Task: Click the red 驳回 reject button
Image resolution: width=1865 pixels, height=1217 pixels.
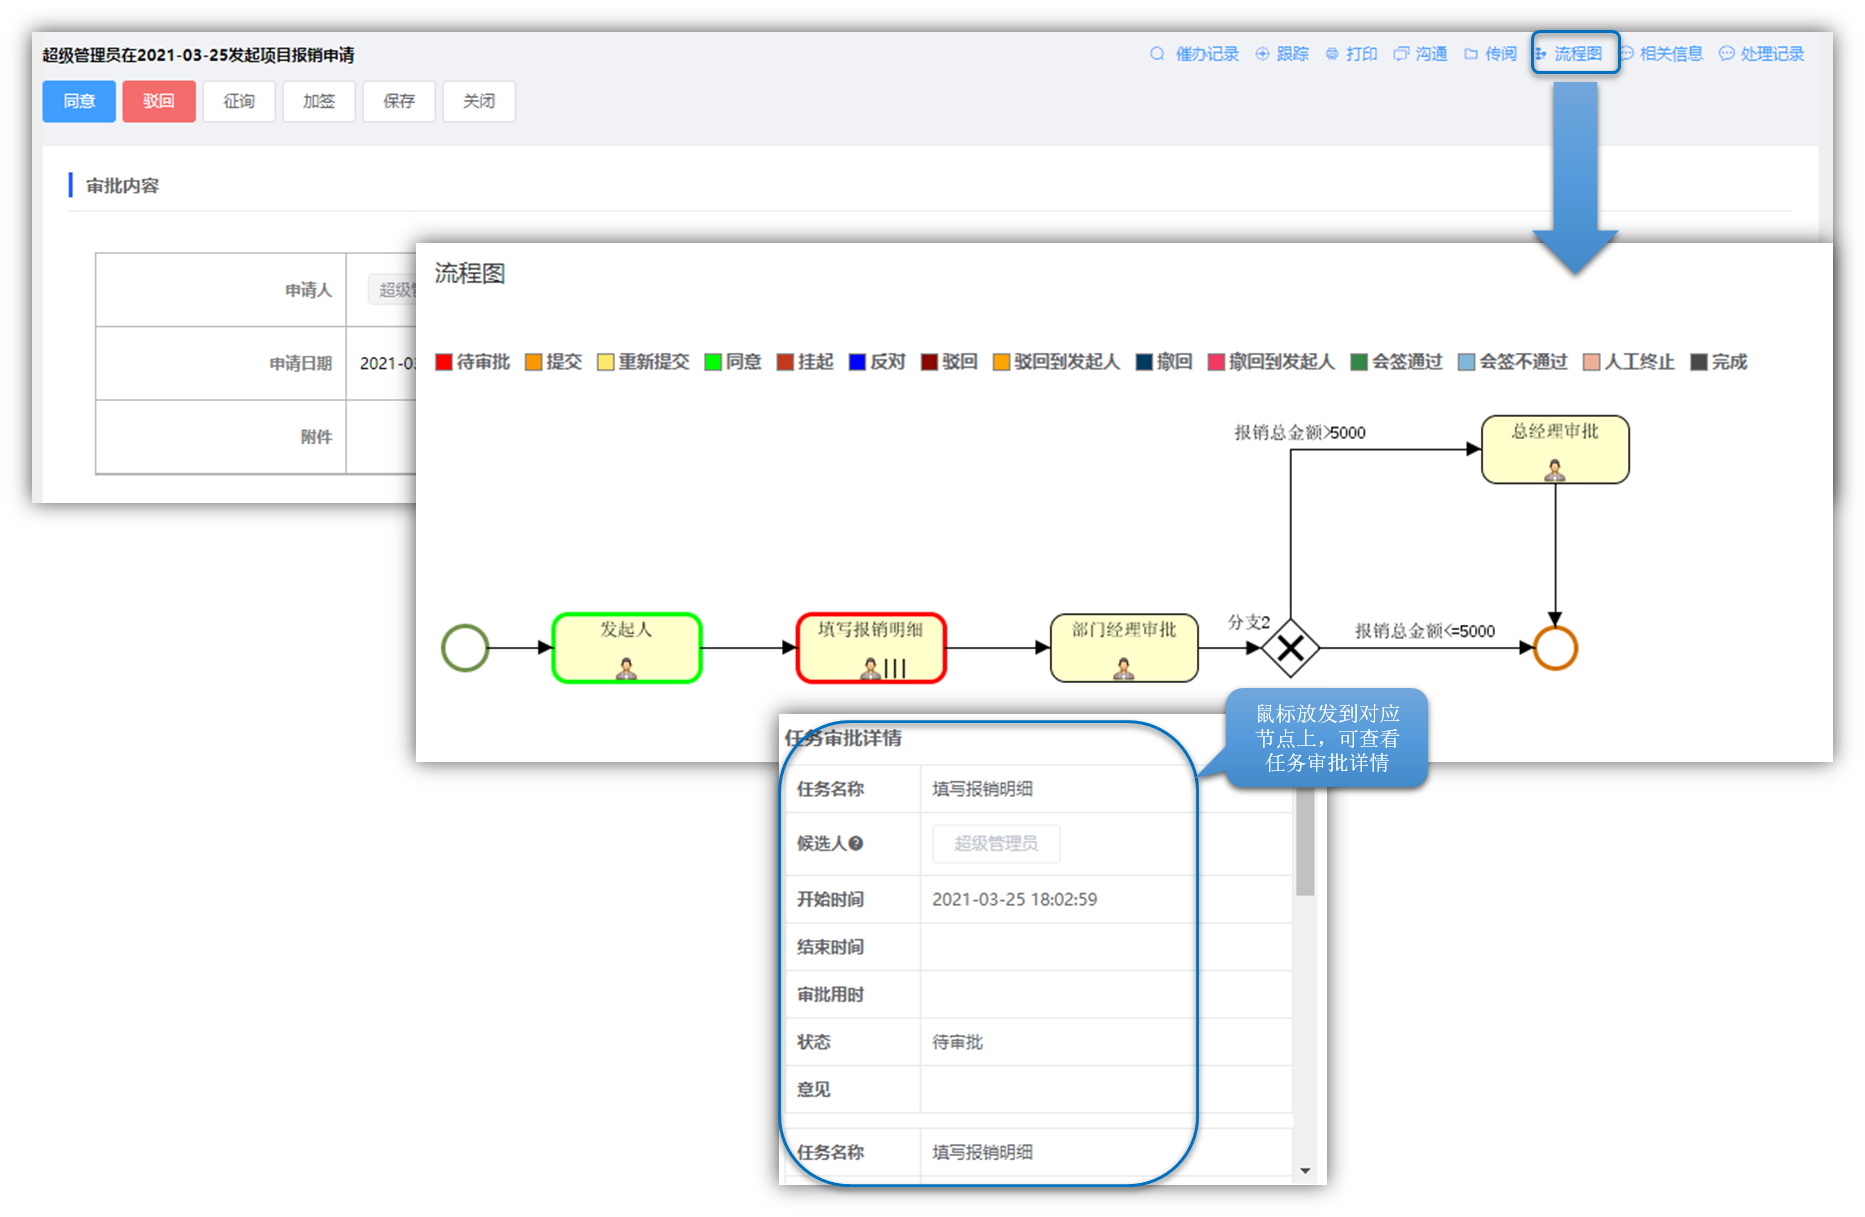Action: coord(159,101)
